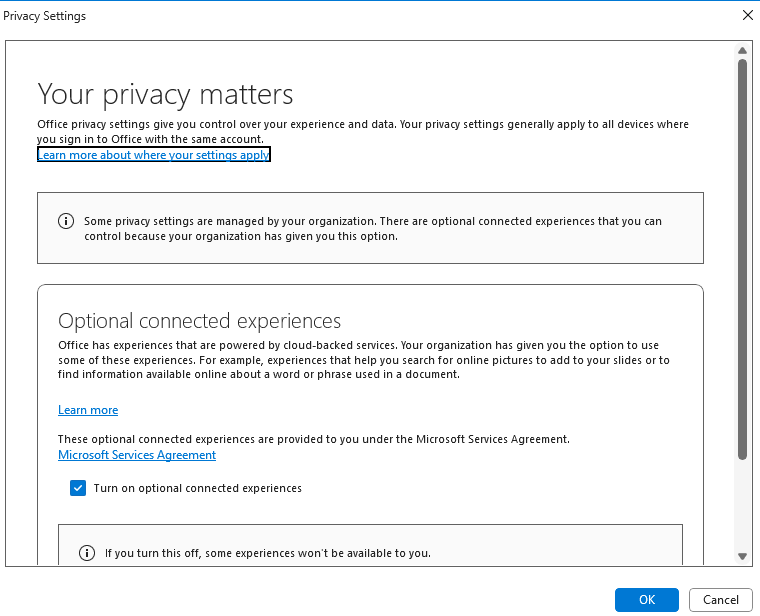Click the scrollbar track below the thumb

tap(742, 505)
